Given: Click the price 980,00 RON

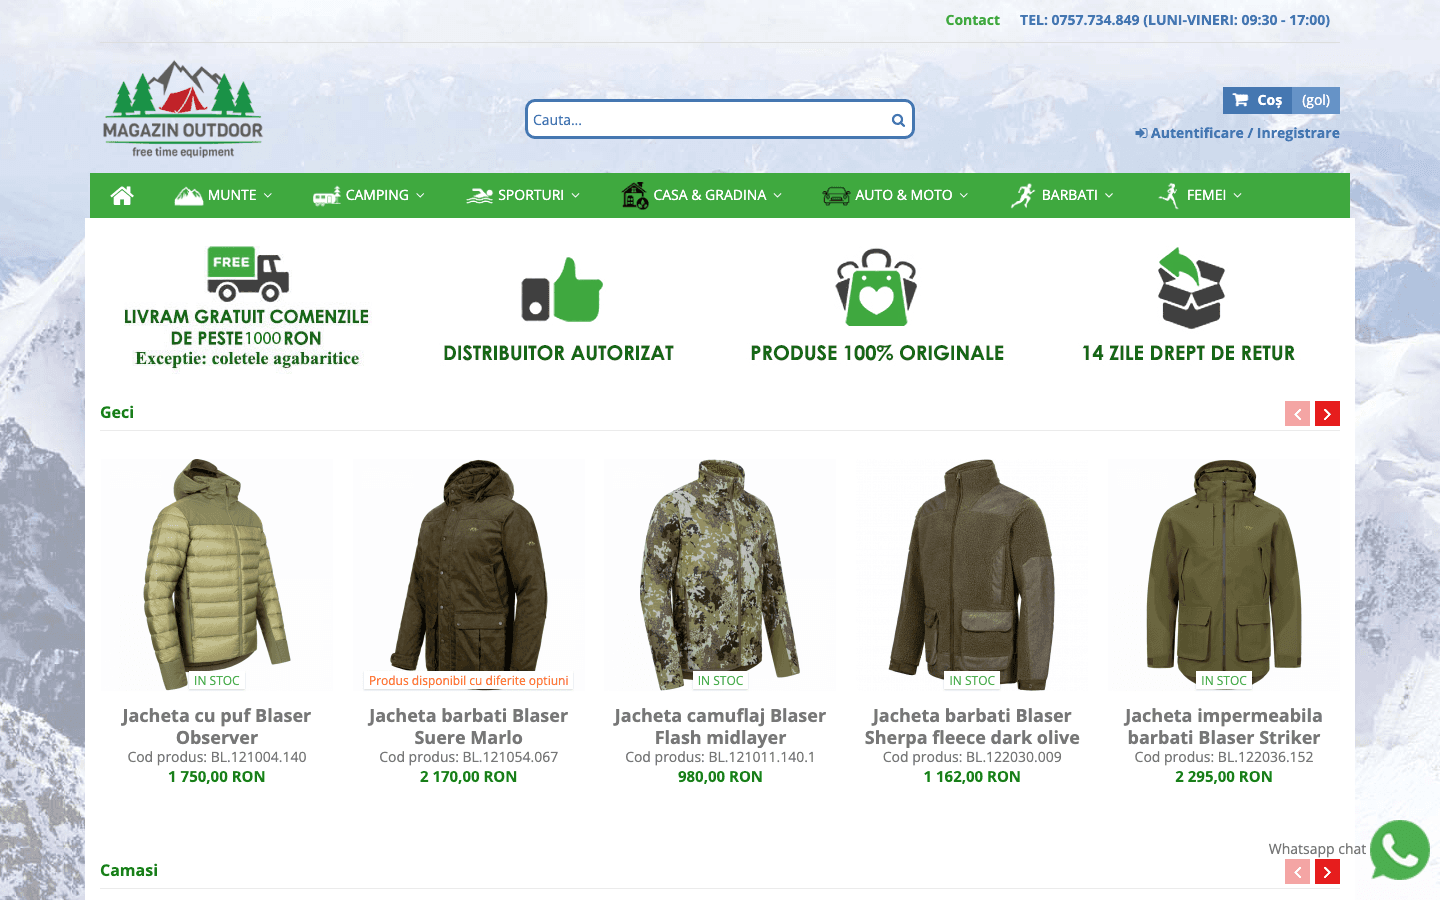Looking at the screenshot, I should click(x=720, y=777).
